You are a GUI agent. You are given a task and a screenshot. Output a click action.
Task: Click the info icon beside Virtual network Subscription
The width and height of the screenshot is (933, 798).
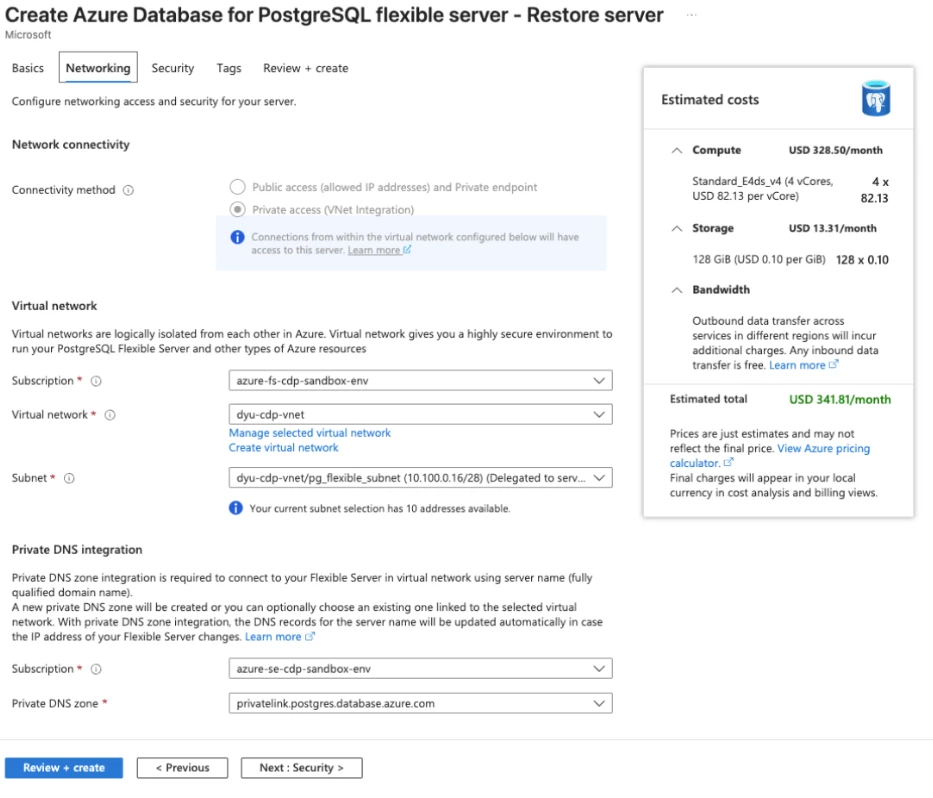(96, 381)
